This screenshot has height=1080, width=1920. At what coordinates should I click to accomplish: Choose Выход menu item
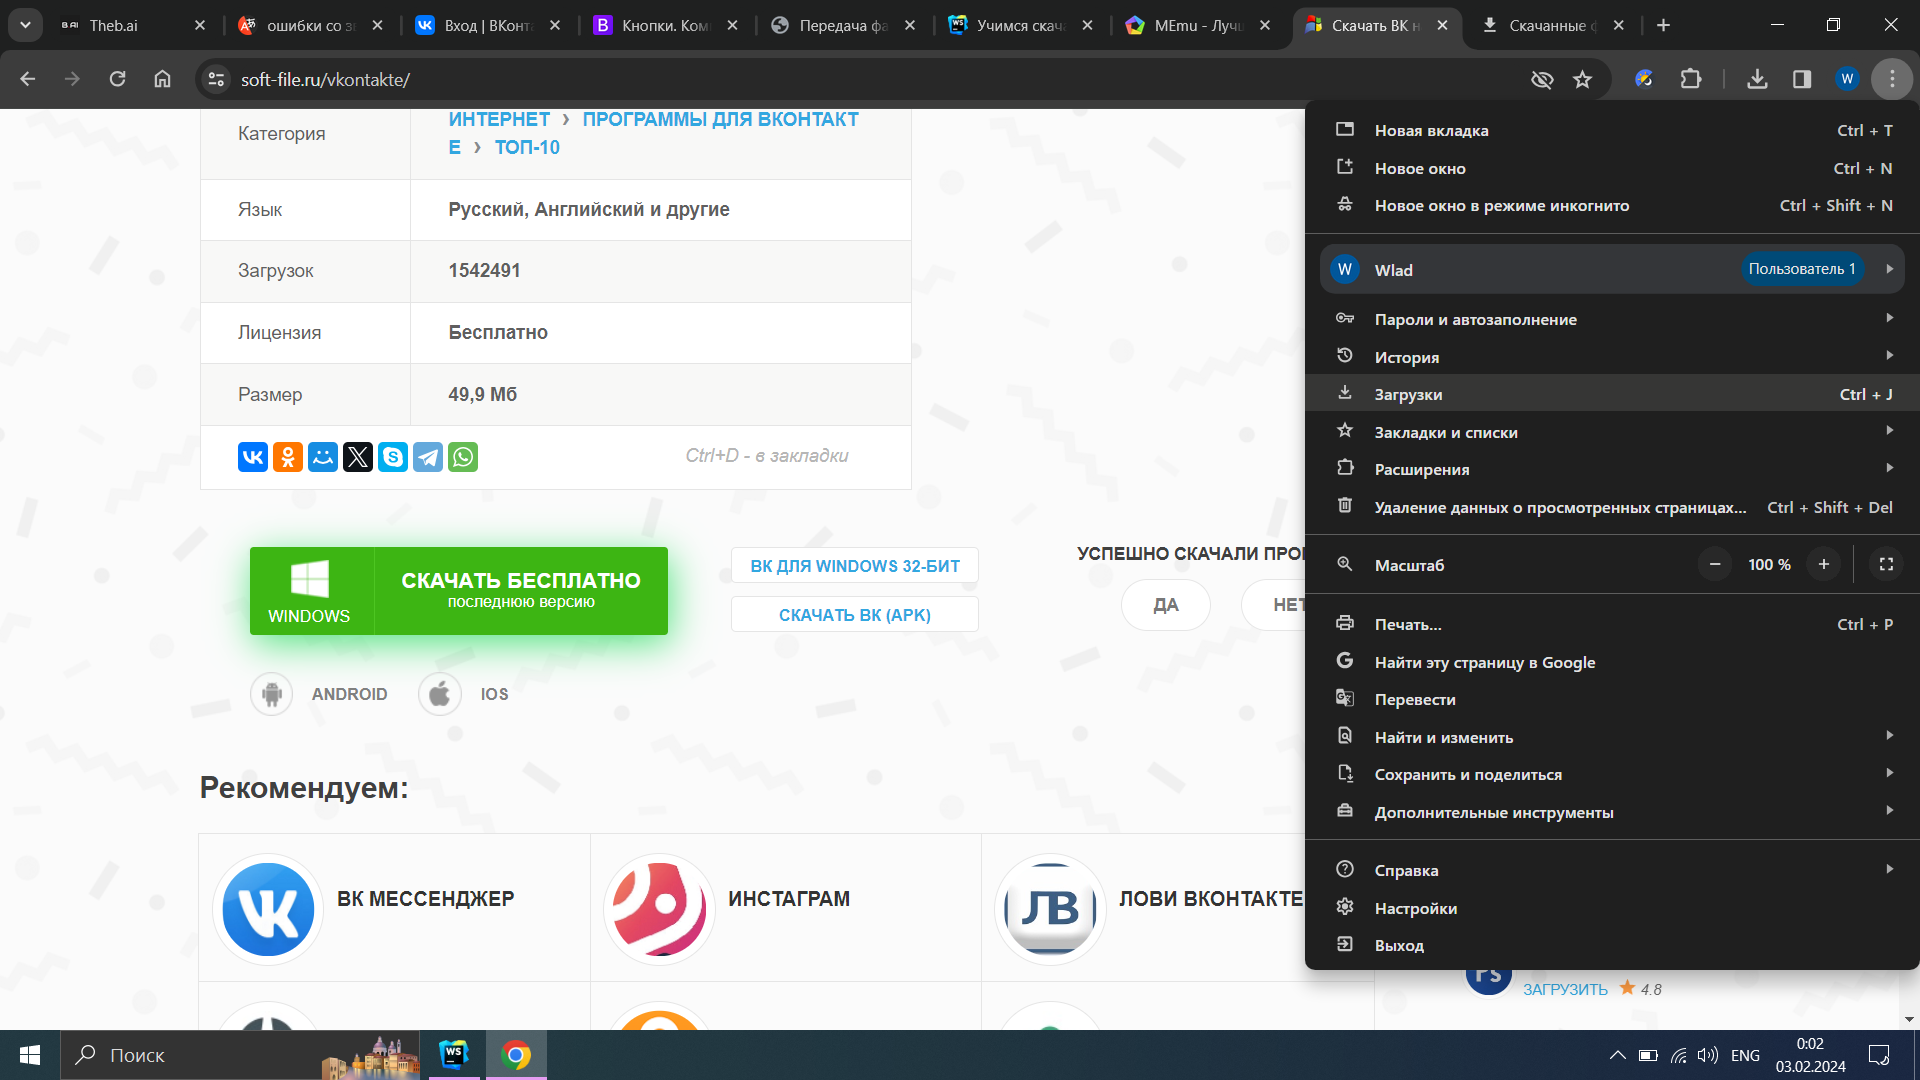coord(1612,945)
